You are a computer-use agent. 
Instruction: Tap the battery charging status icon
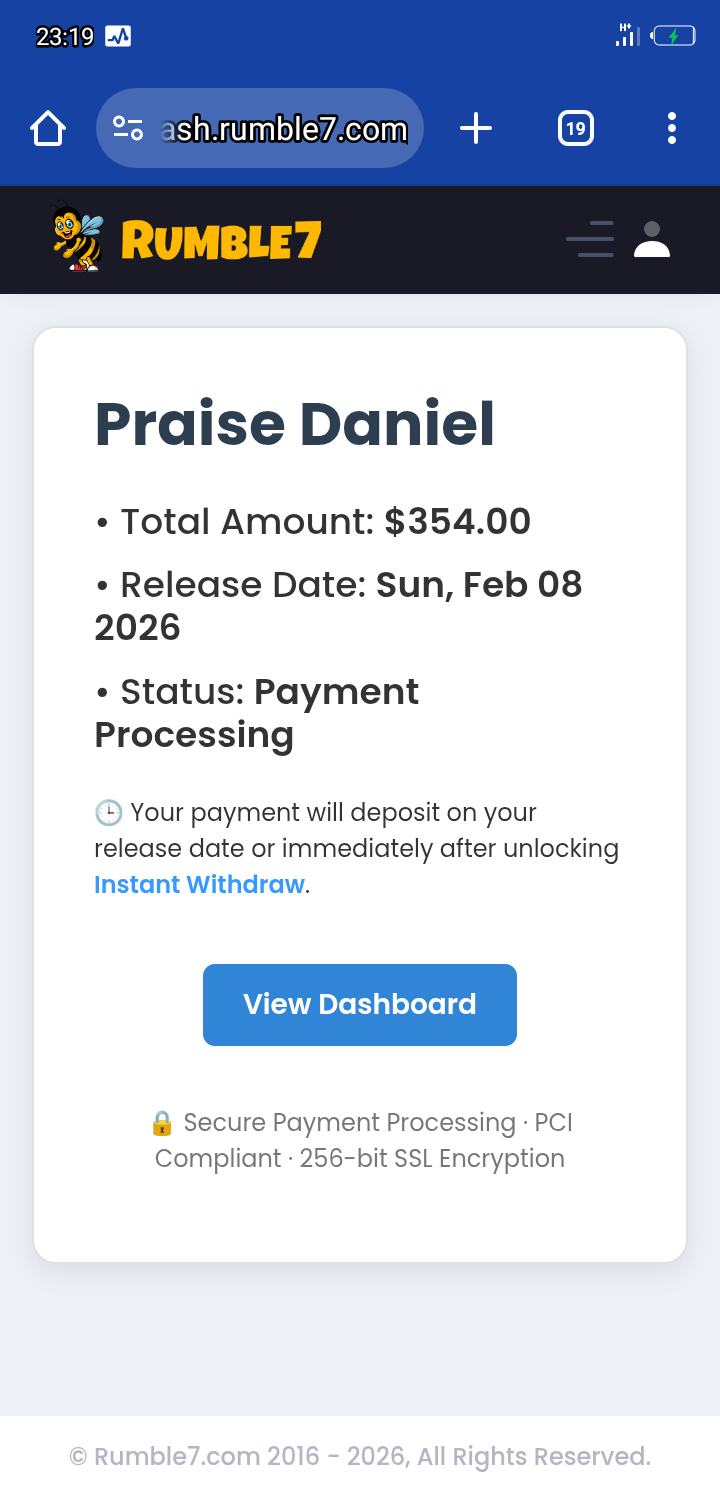point(673,37)
